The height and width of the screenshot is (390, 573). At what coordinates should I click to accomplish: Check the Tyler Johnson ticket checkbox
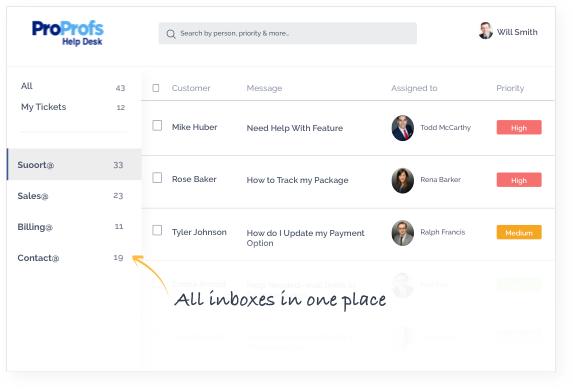(x=157, y=230)
